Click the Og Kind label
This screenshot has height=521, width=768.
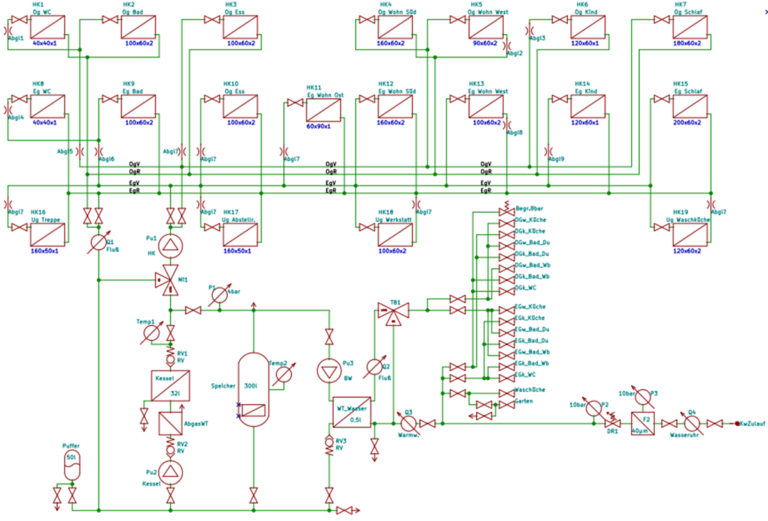(x=586, y=12)
